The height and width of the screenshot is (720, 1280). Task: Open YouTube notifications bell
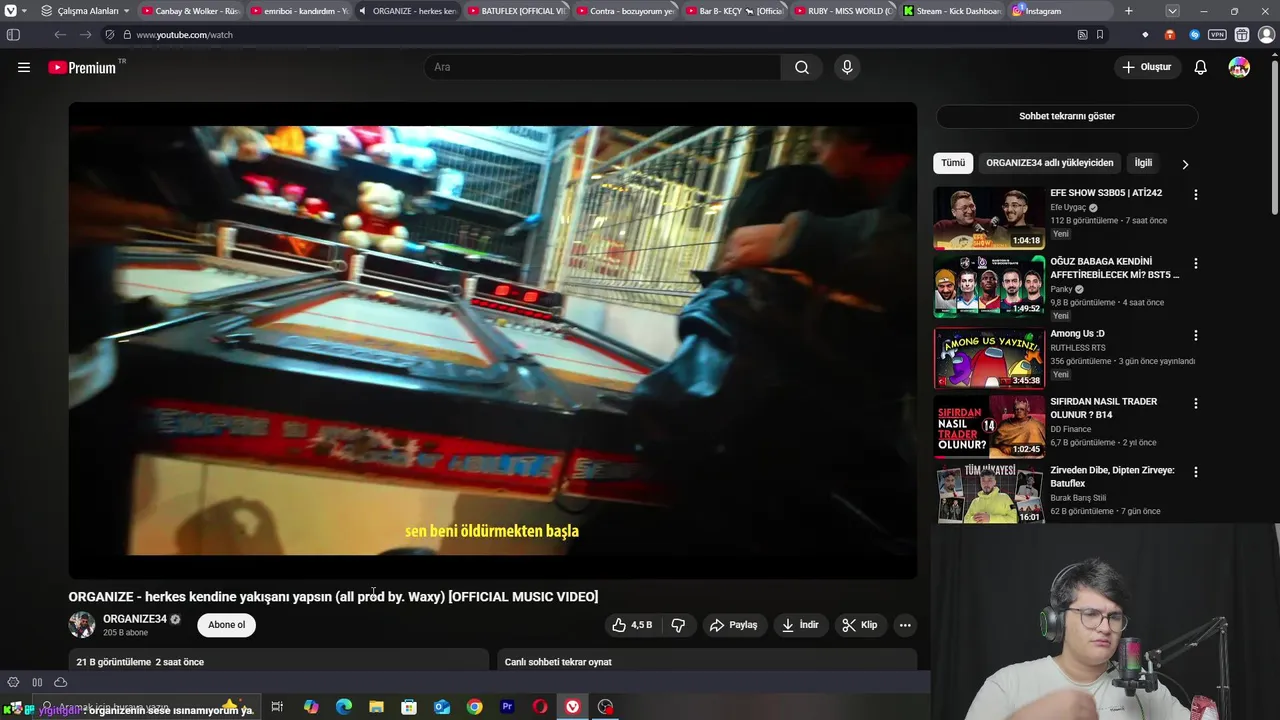pyautogui.click(x=1201, y=67)
